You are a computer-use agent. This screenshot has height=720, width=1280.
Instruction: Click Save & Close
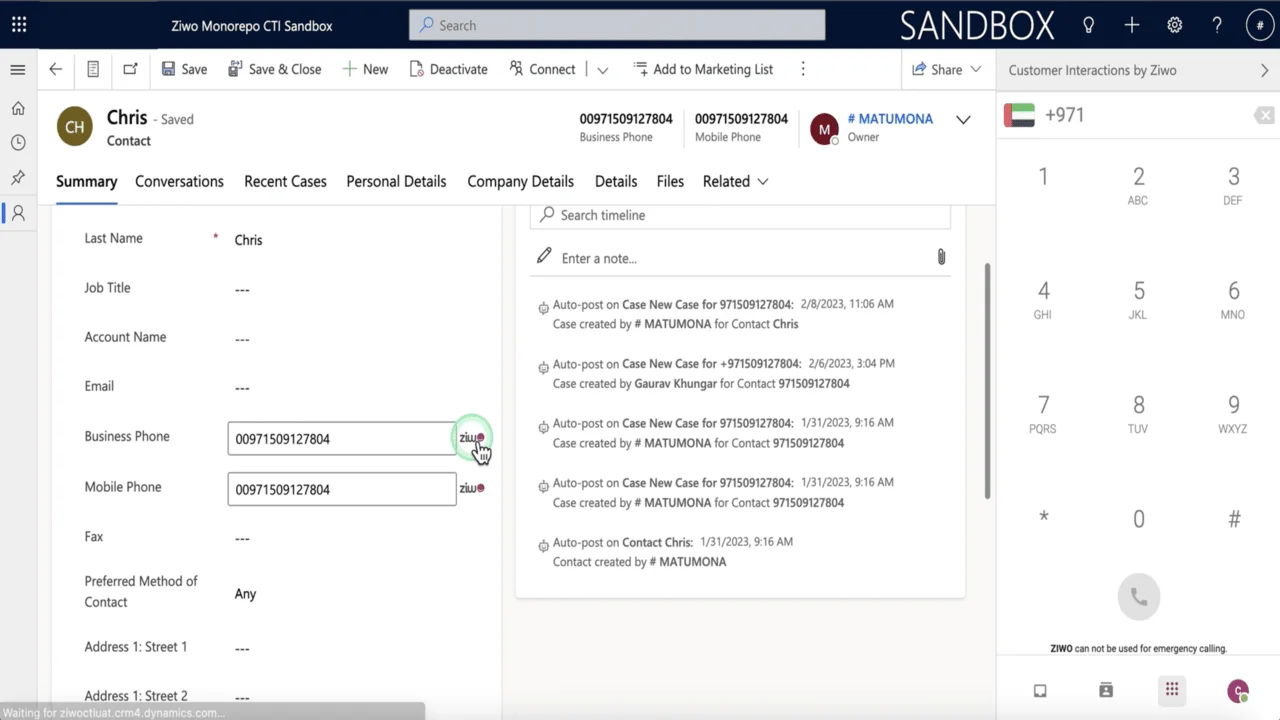click(275, 69)
